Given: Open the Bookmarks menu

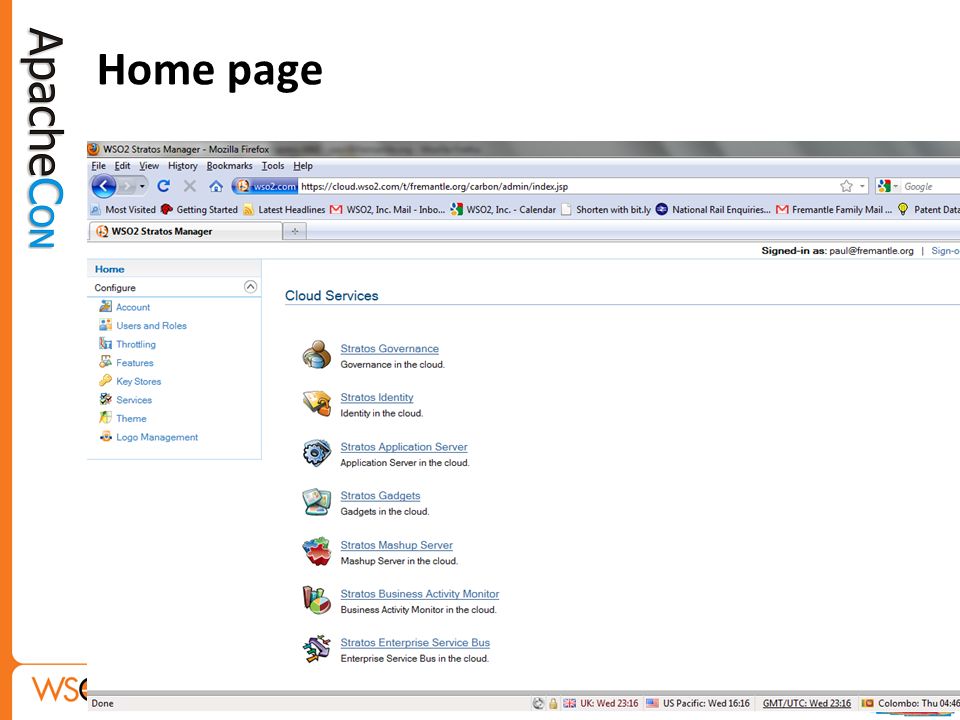Looking at the screenshot, I should pos(230,166).
